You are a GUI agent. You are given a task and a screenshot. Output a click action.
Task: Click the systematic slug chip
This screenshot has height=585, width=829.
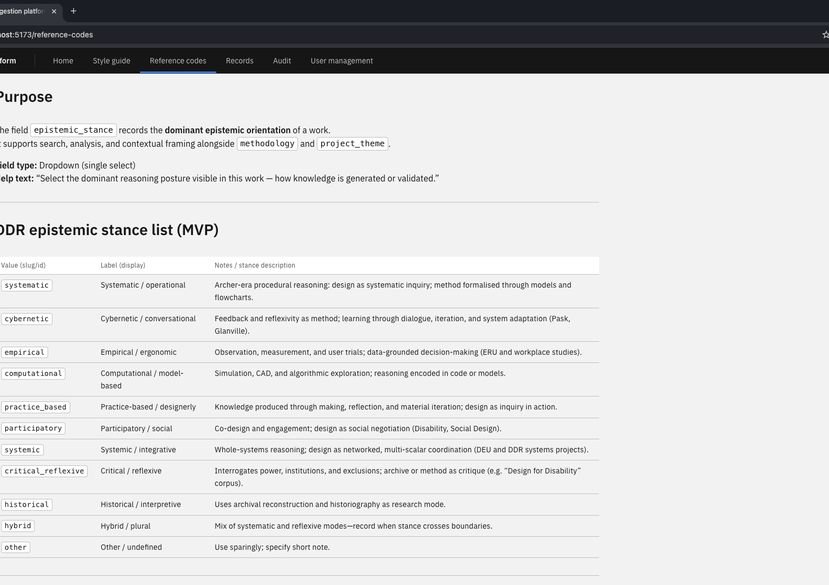pyautogui.click(x=26, y=285)
